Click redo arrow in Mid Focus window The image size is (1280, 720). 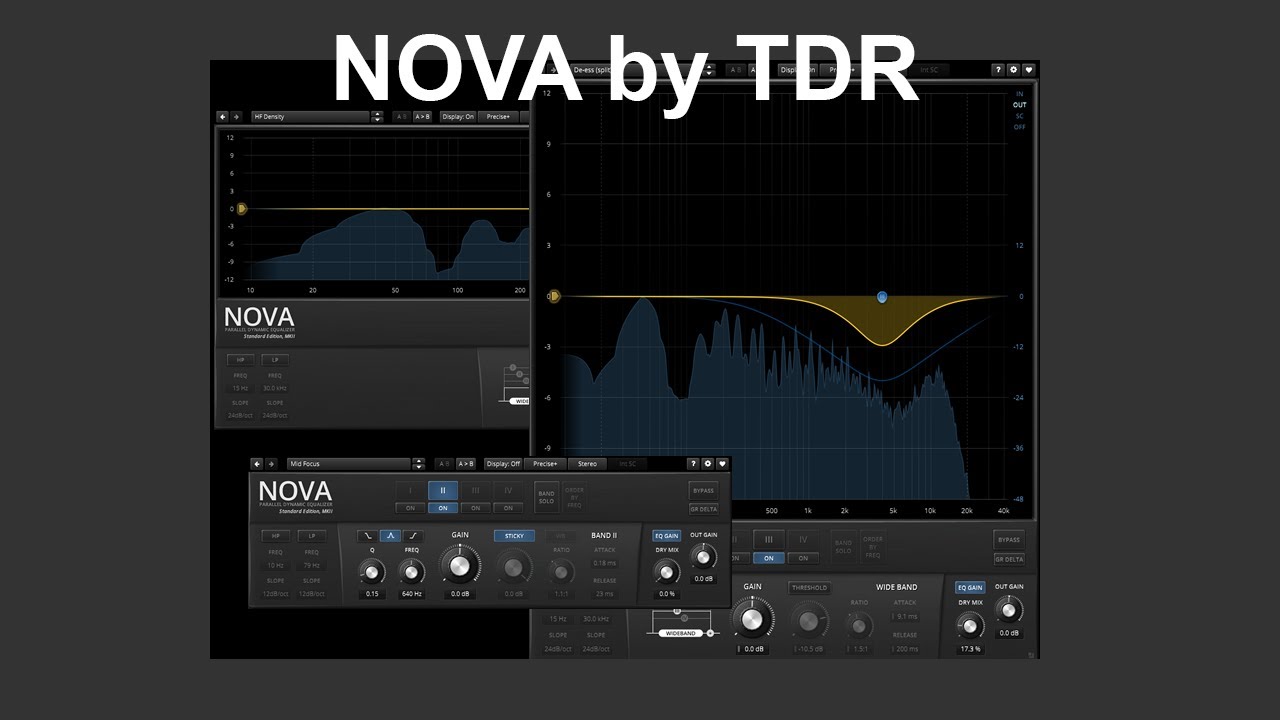270,464
